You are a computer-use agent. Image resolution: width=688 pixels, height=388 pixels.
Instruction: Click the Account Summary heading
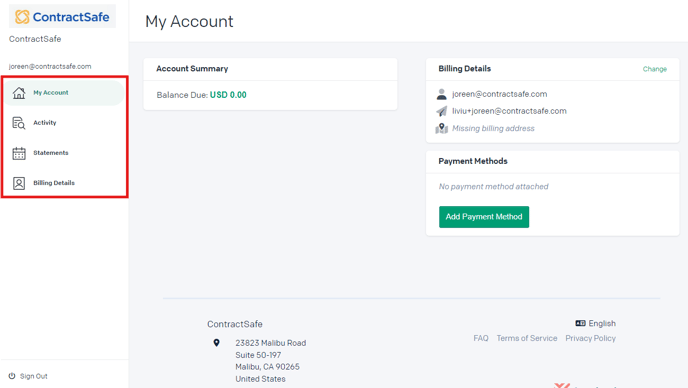[192, 68]
